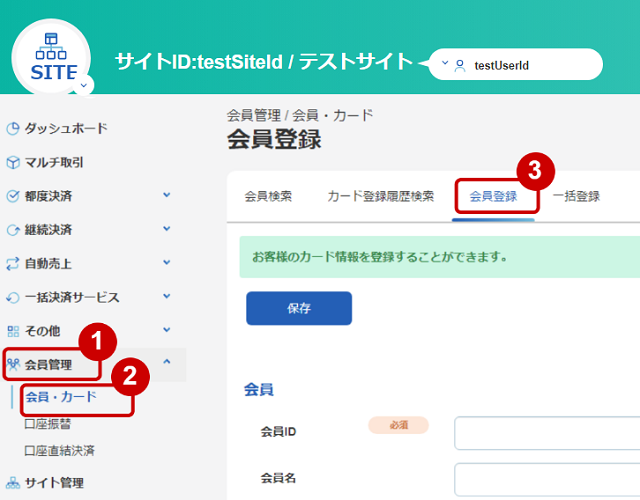Click the blue 保存 button

tap(299, 308)
